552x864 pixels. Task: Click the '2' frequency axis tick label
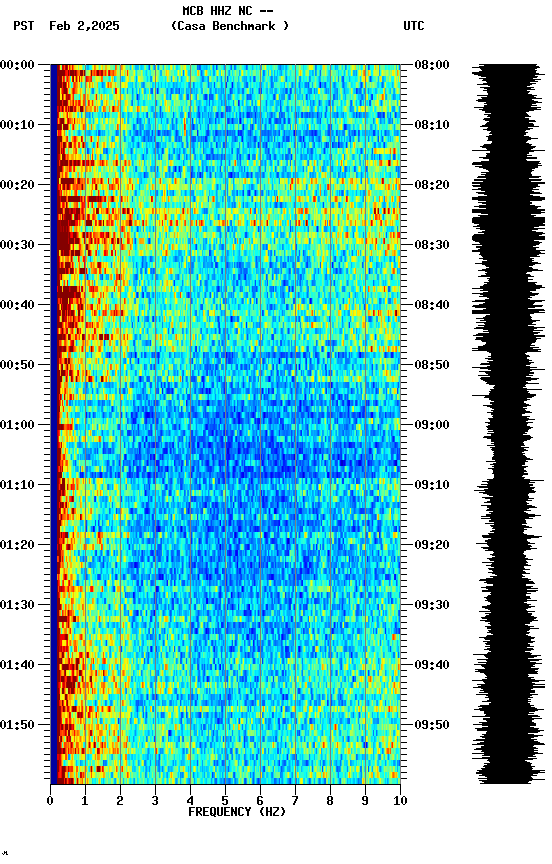coord(120,802)
